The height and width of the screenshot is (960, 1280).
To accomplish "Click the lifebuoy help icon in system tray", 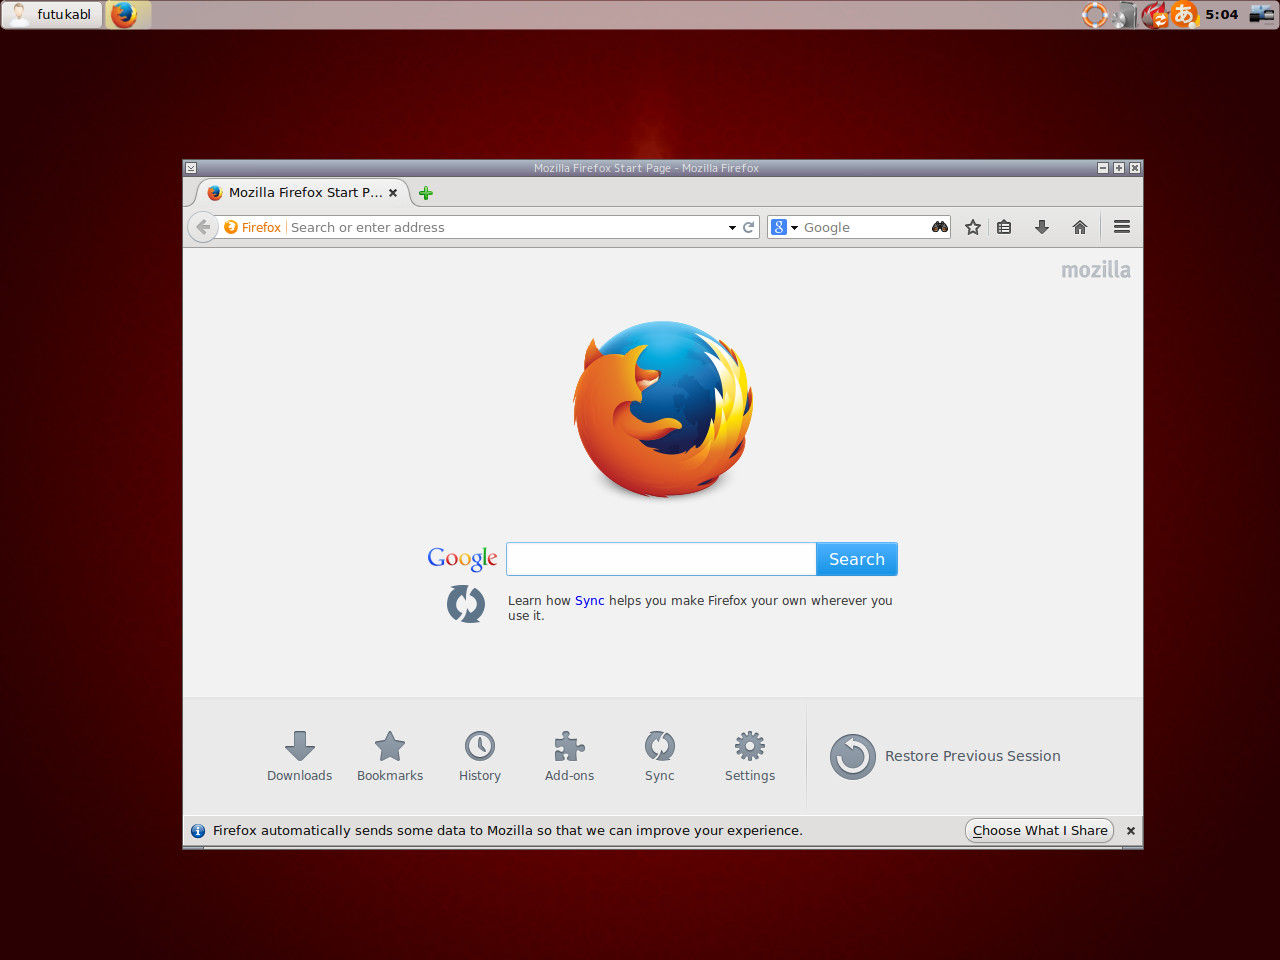I will 1095,14.
